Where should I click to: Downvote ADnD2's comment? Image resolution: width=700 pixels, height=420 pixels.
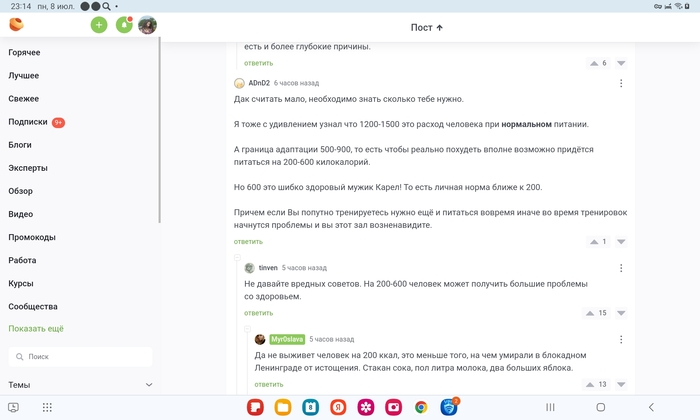coord(621,242)
